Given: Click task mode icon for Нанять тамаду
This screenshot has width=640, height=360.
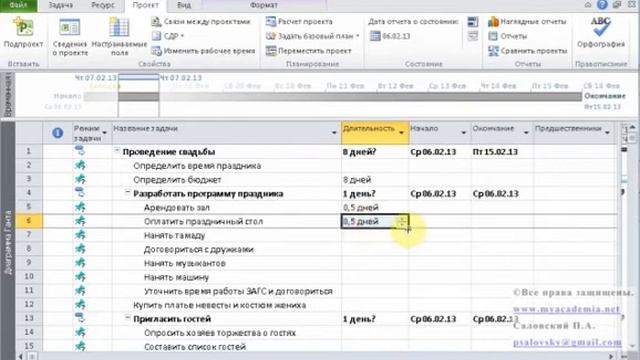Looking at the screenshot, I should coord(80,235).
